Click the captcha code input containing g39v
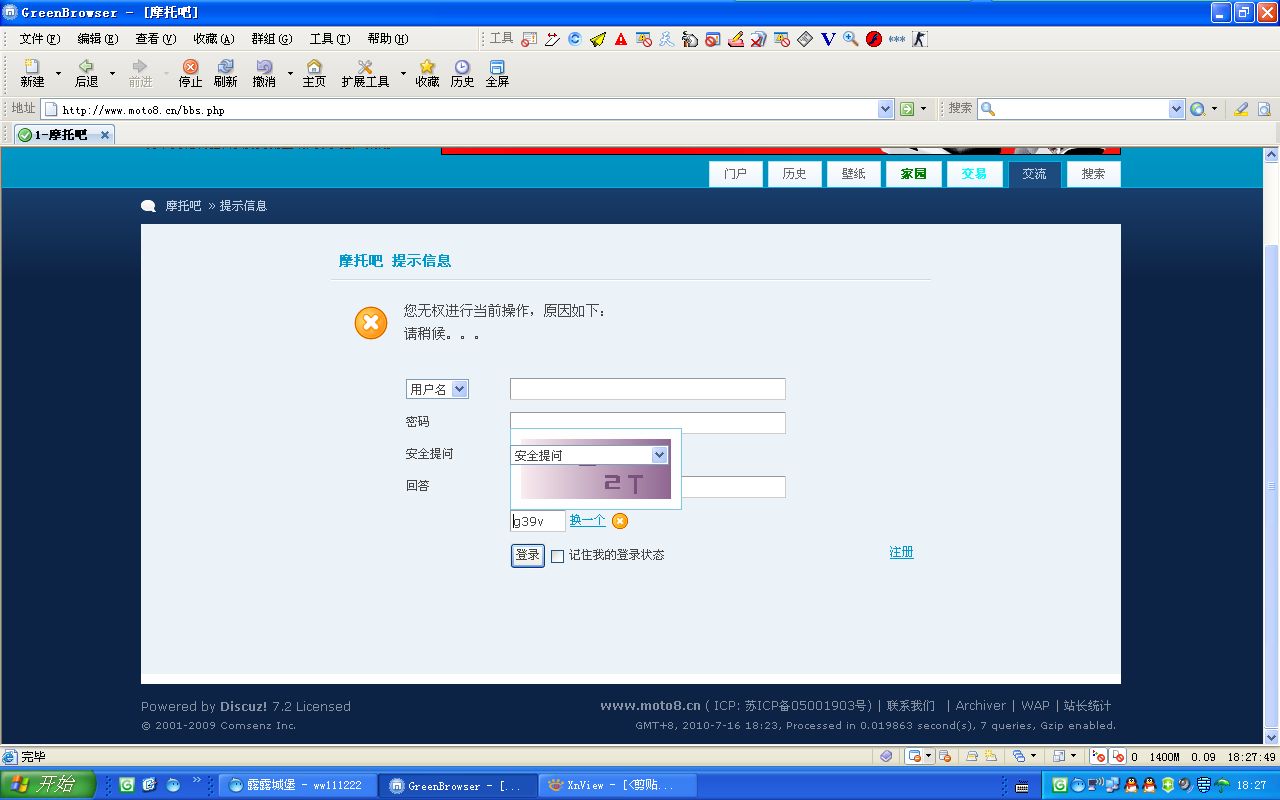The height and width of the screenshot is (800, 1280). 538,521
